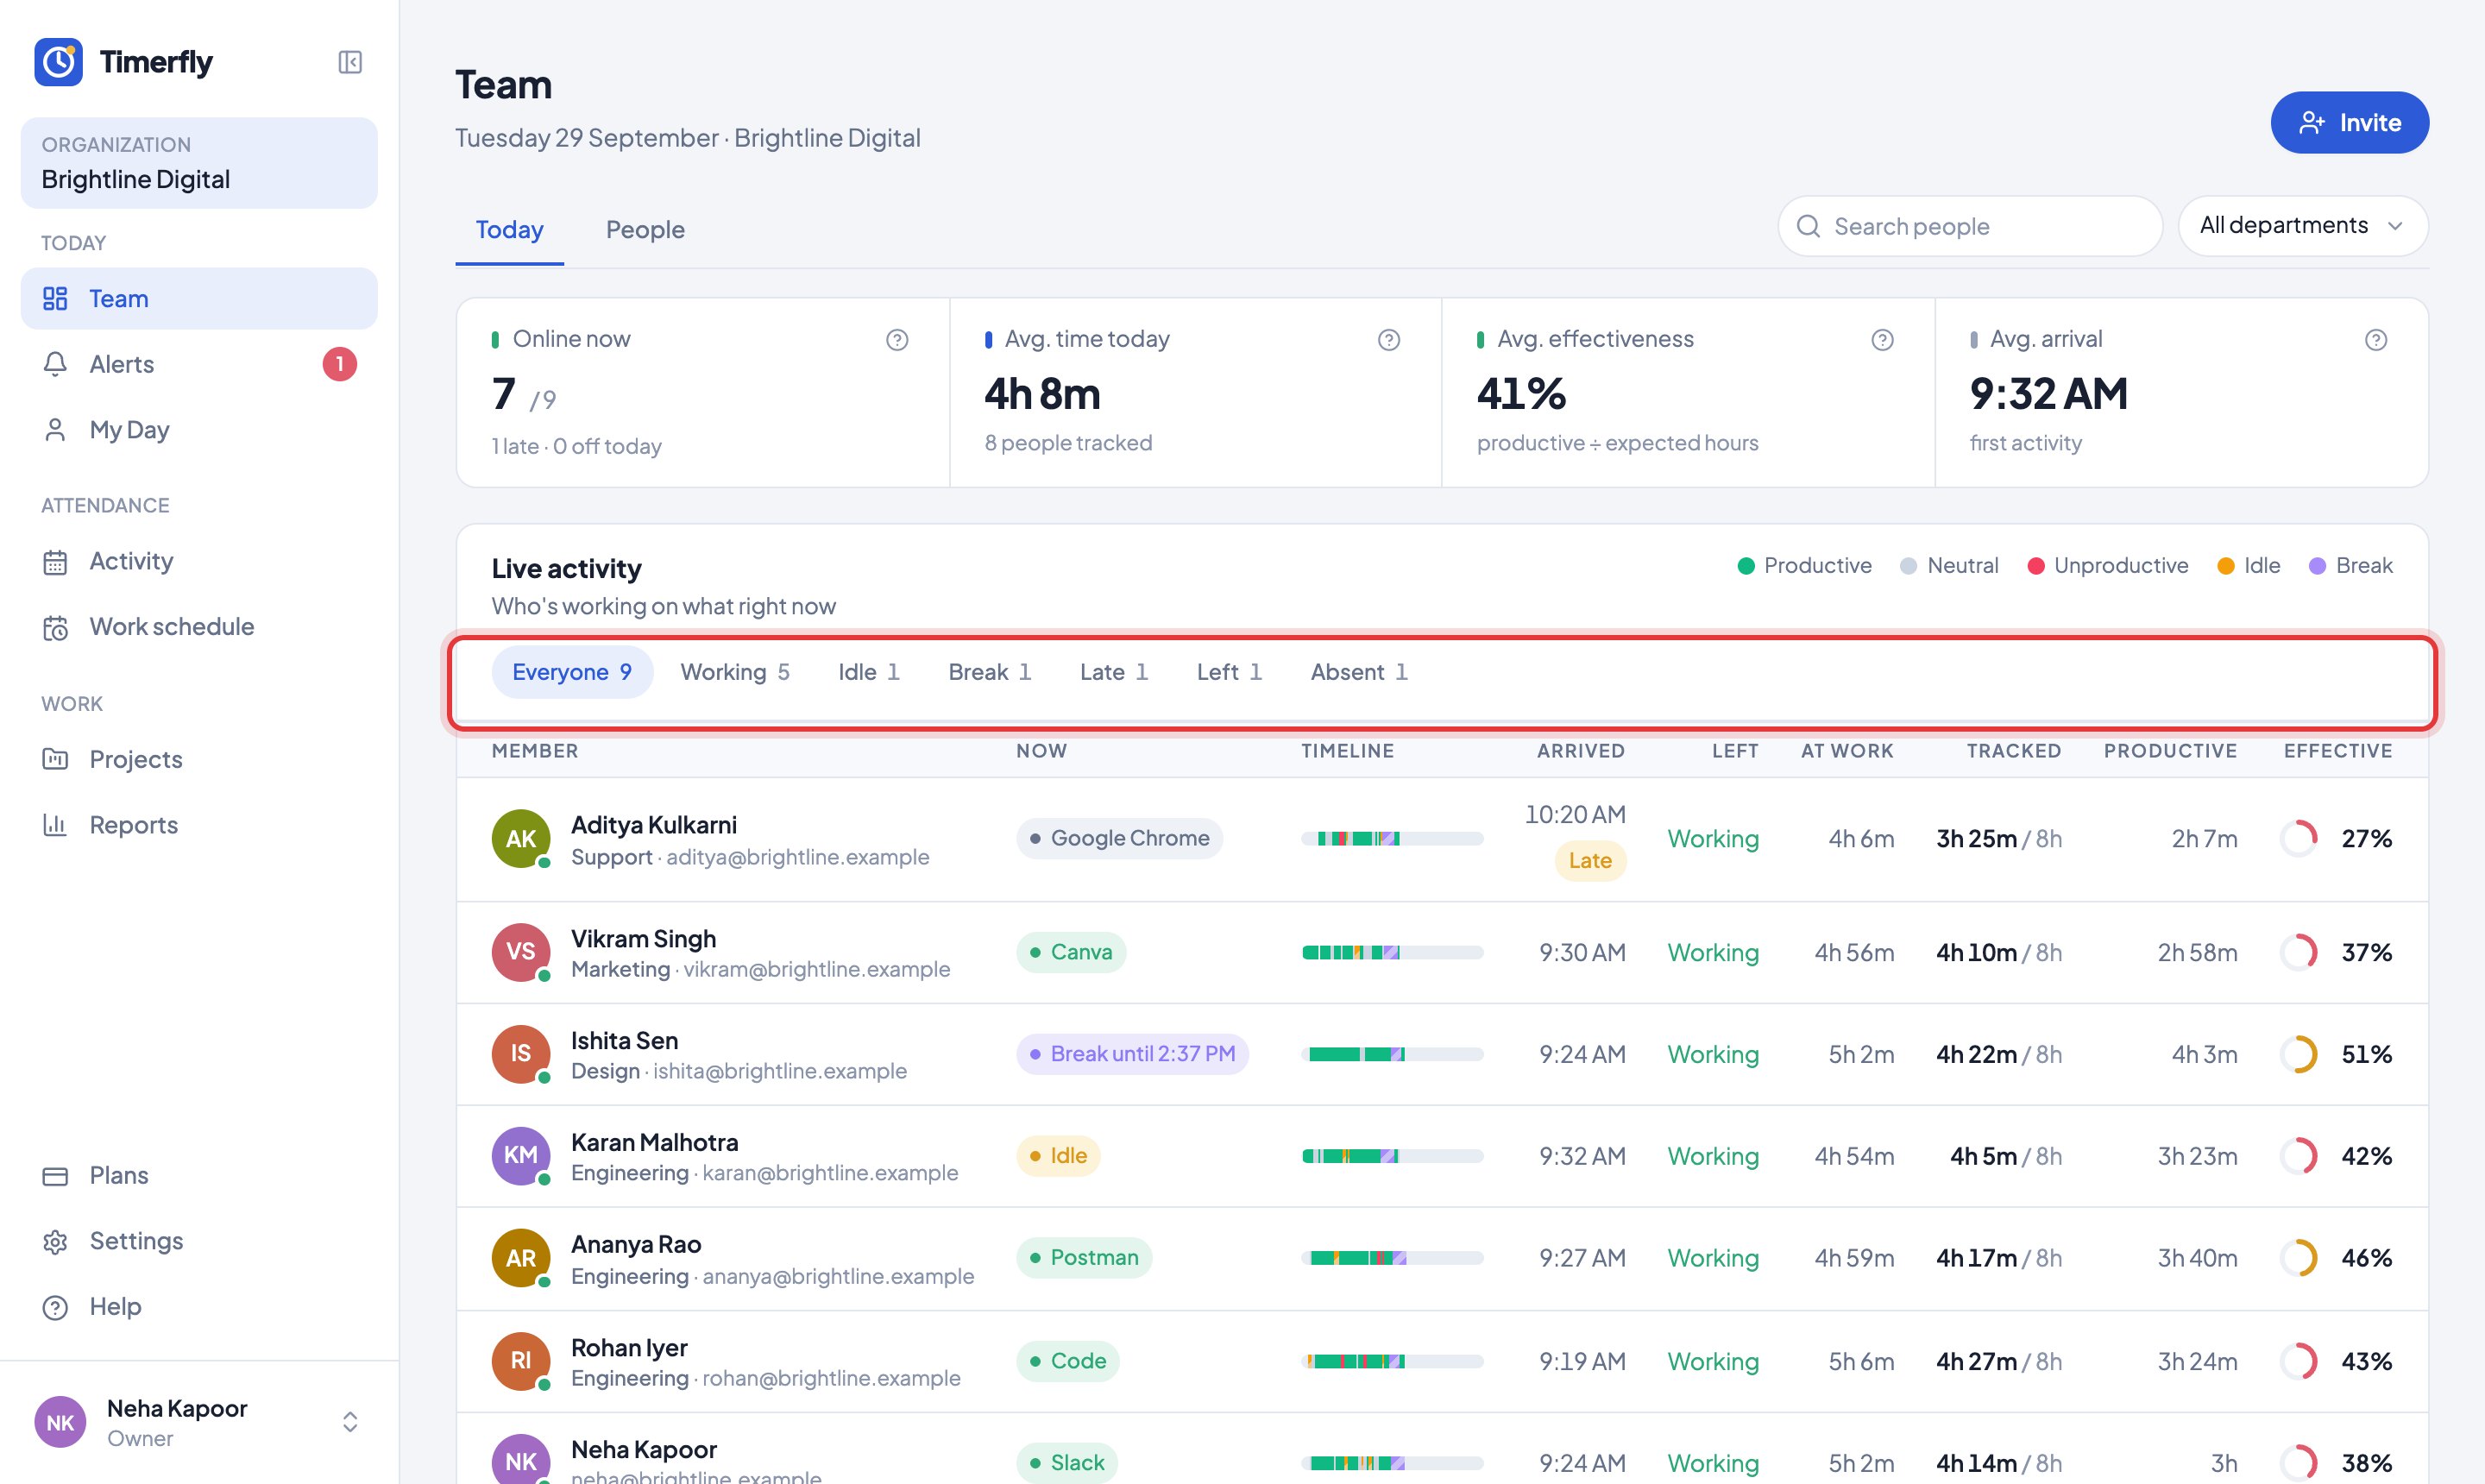Switch to the People tab
Image resolution: width=2485 pixels, height=1484 pixels.
pos(645,230)
